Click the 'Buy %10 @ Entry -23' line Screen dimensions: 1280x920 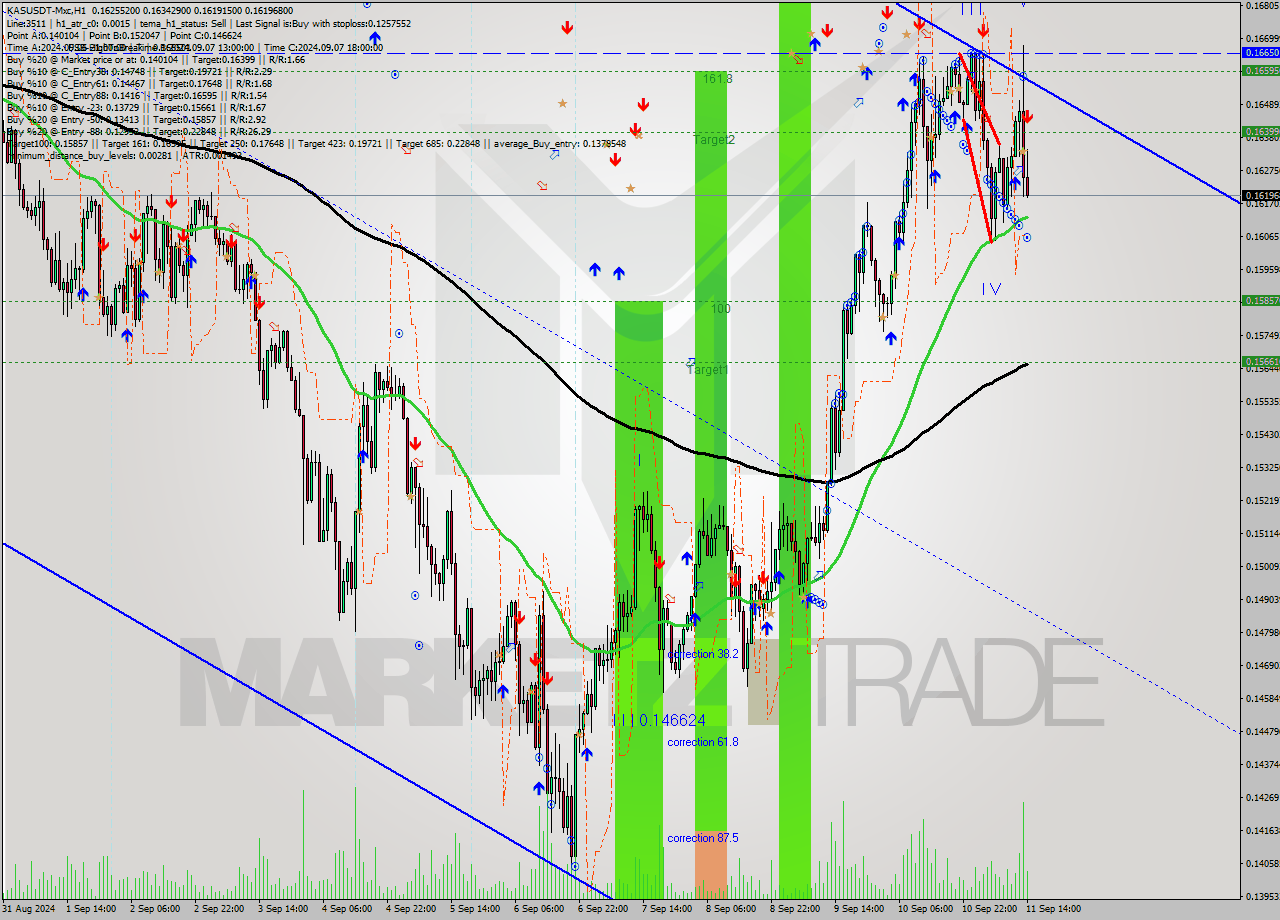(137, 107)
